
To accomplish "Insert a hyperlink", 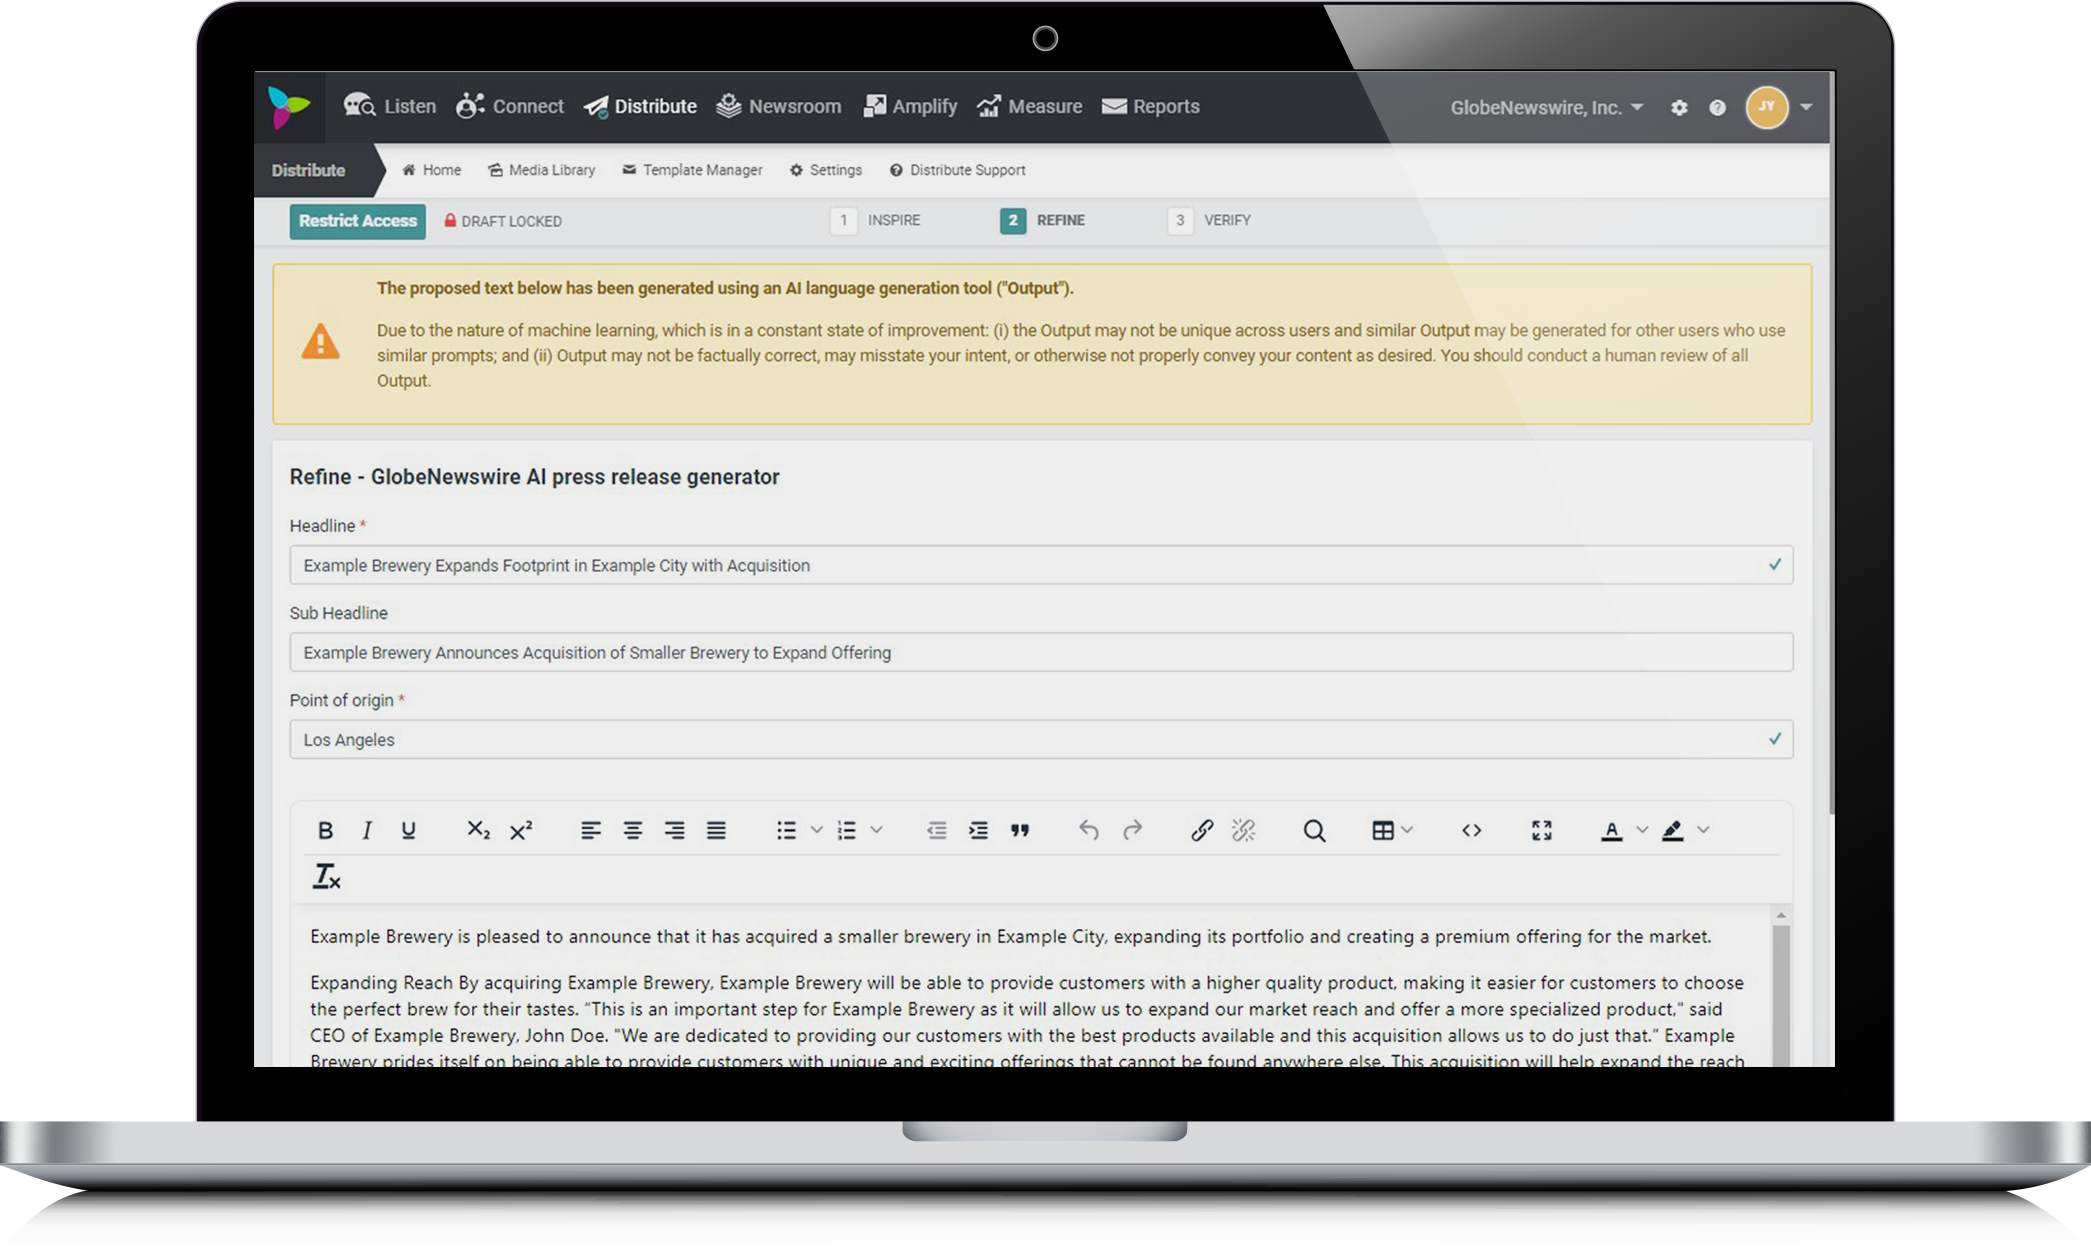I will point(1202,830).
